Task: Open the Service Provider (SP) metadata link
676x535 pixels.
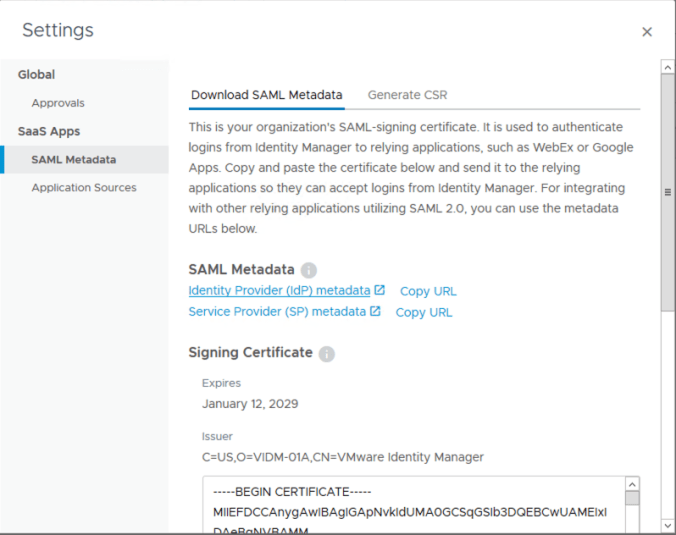Action: (x=277, y=312)
